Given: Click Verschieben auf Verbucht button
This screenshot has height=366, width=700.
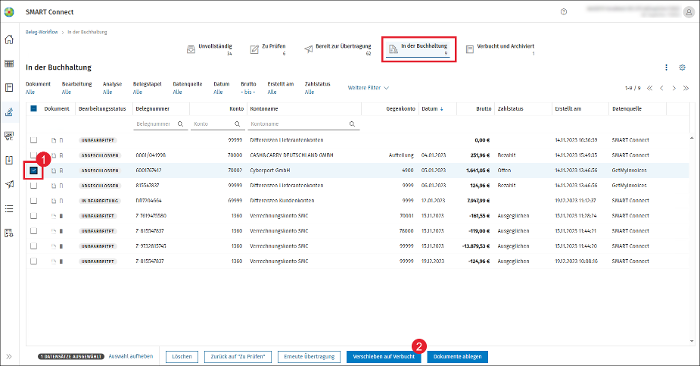Looking at the screenshot, I should click(x=383, y=357).
